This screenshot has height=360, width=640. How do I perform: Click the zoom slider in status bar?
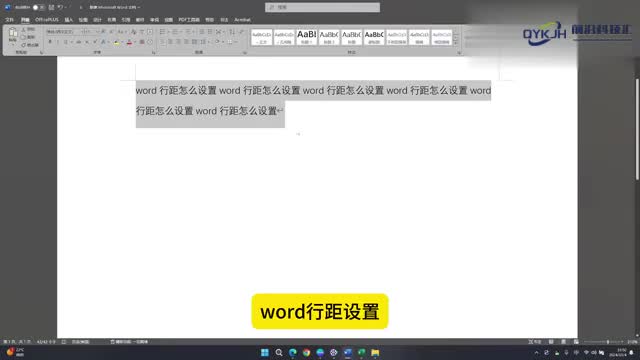click(x=605, y=342)
